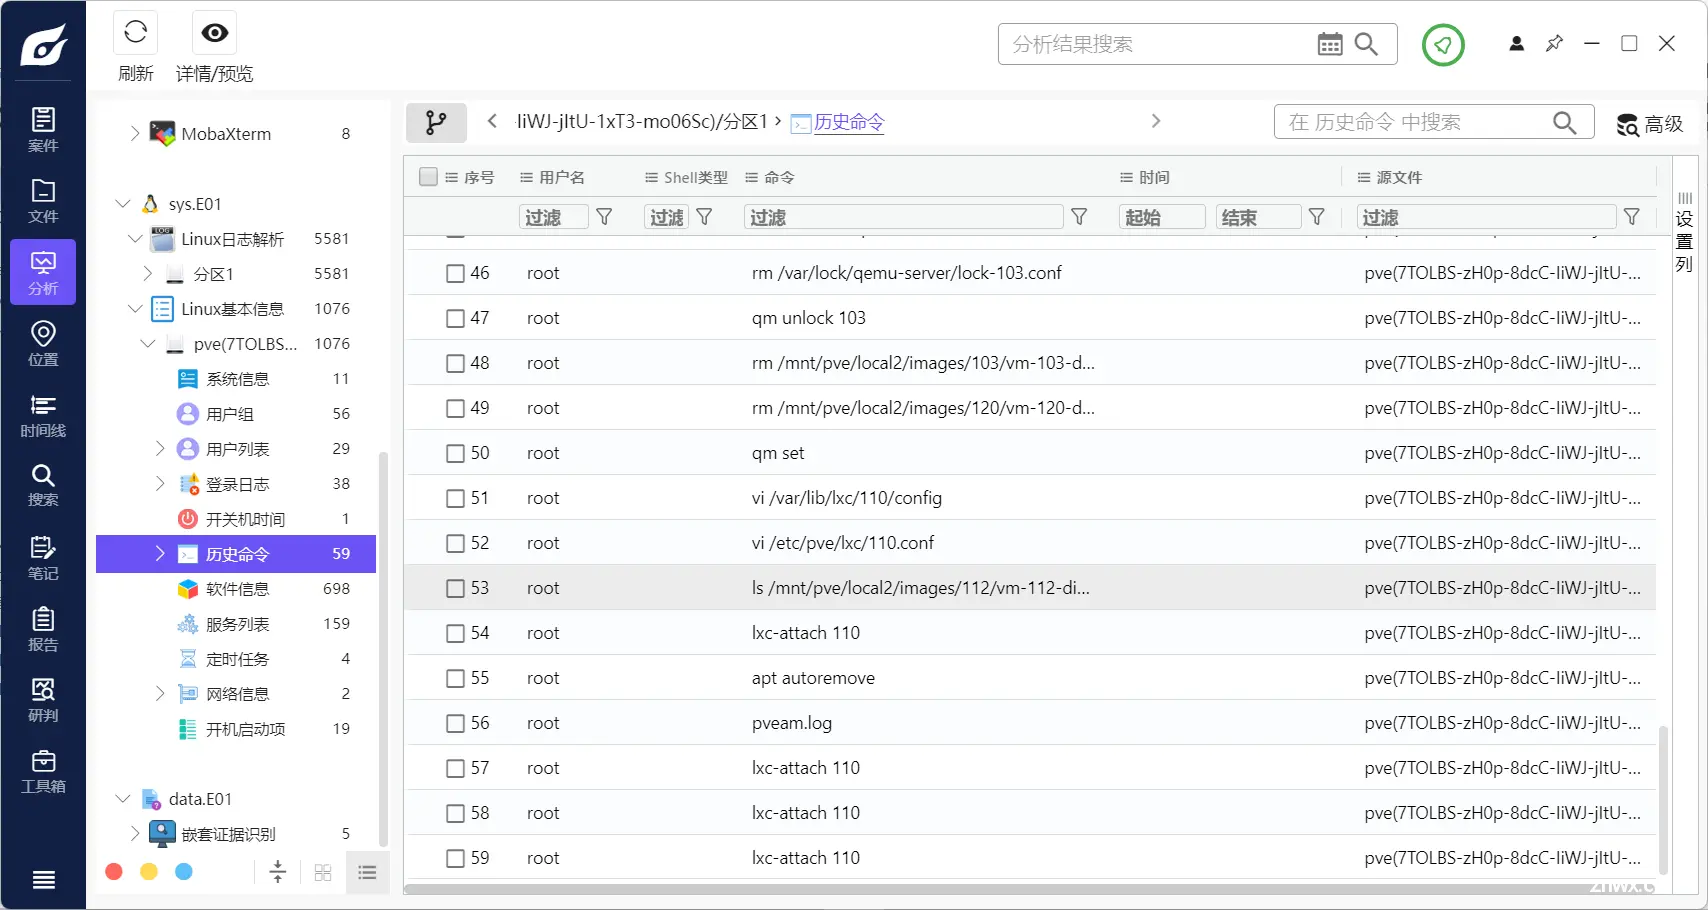Open the 工具箱 (Toolbox) sidebar section
The image size is (1708, 910).
pos(43,771)
